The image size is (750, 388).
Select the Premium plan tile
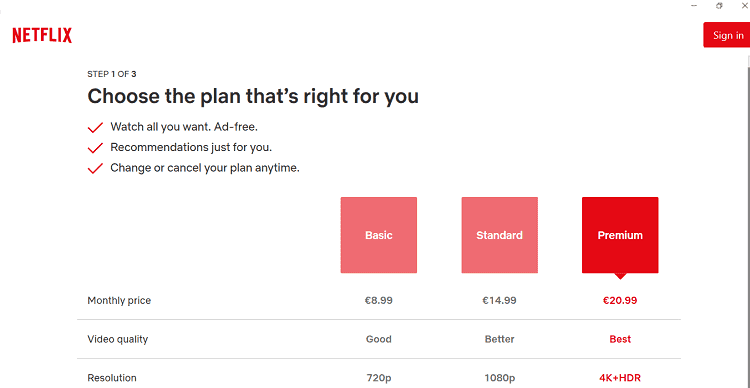point(620,235)
